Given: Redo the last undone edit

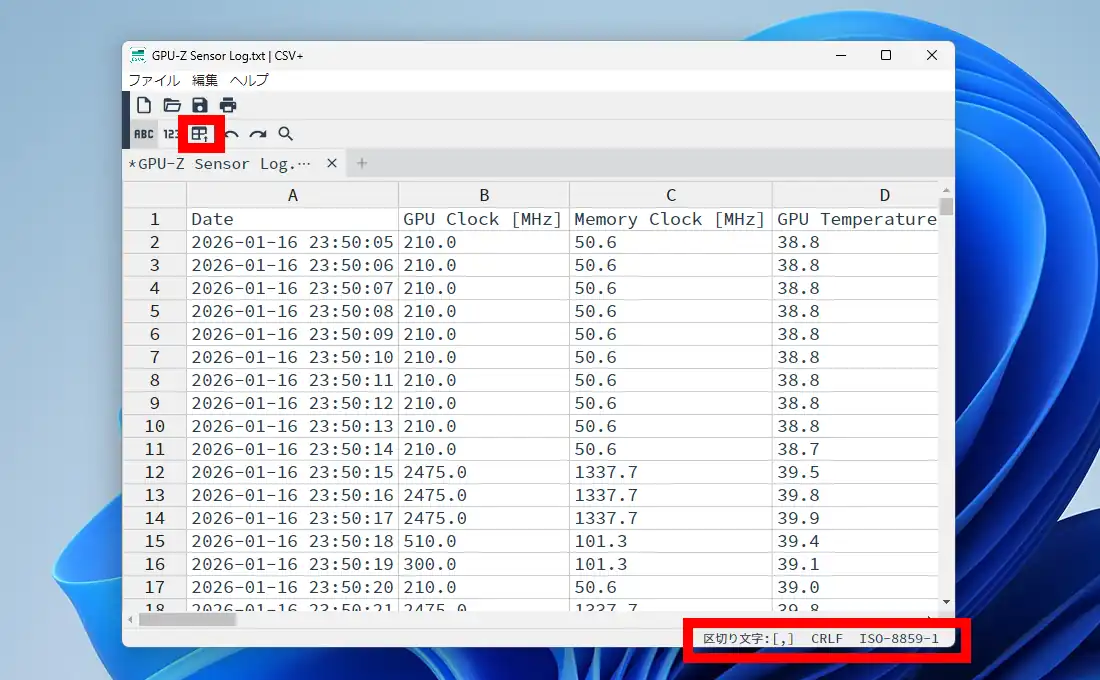Looking at the screenshot, I should click(258, 134).
